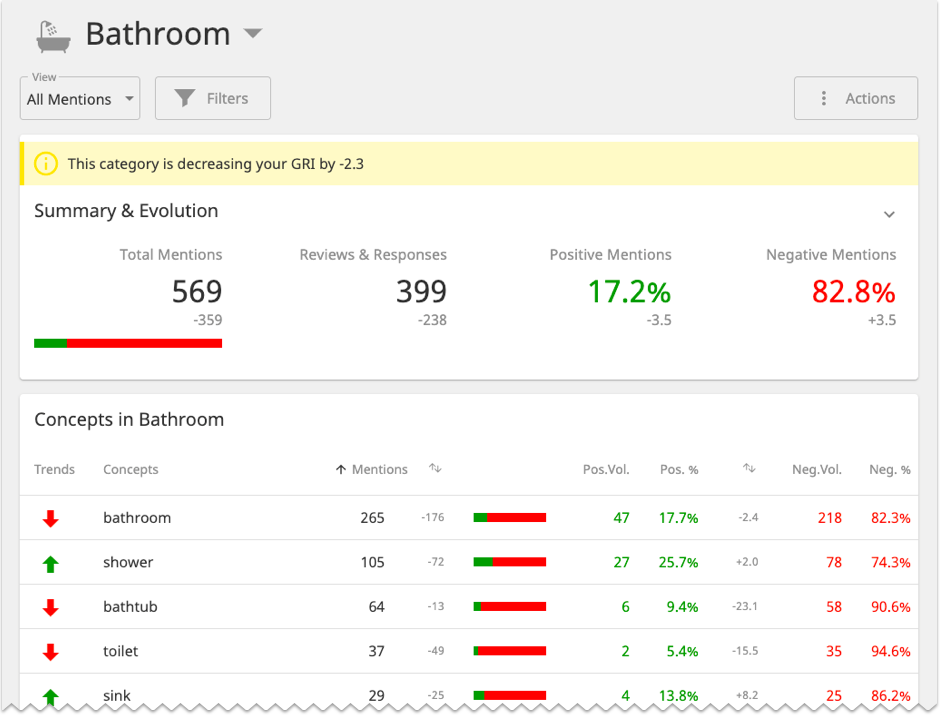
Task: Select the sink concept row
Action: [x=469, y=692]
